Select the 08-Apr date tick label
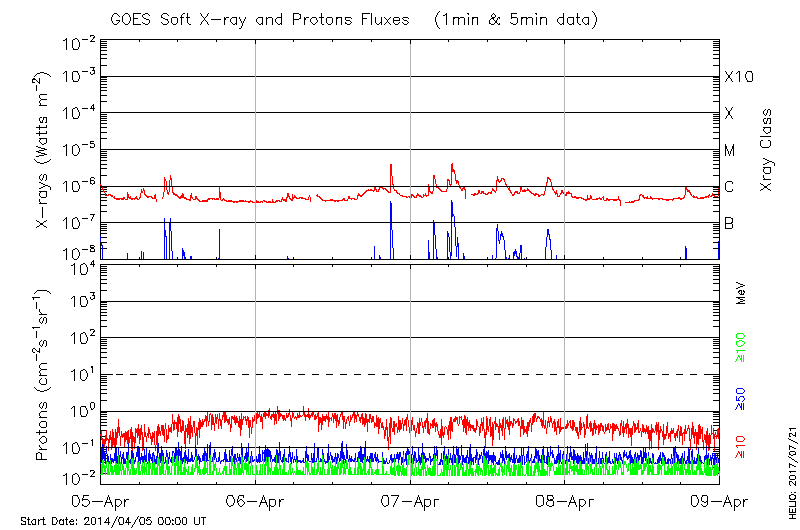The height and width of the screenshot is (530, 800). coord(565,499)
